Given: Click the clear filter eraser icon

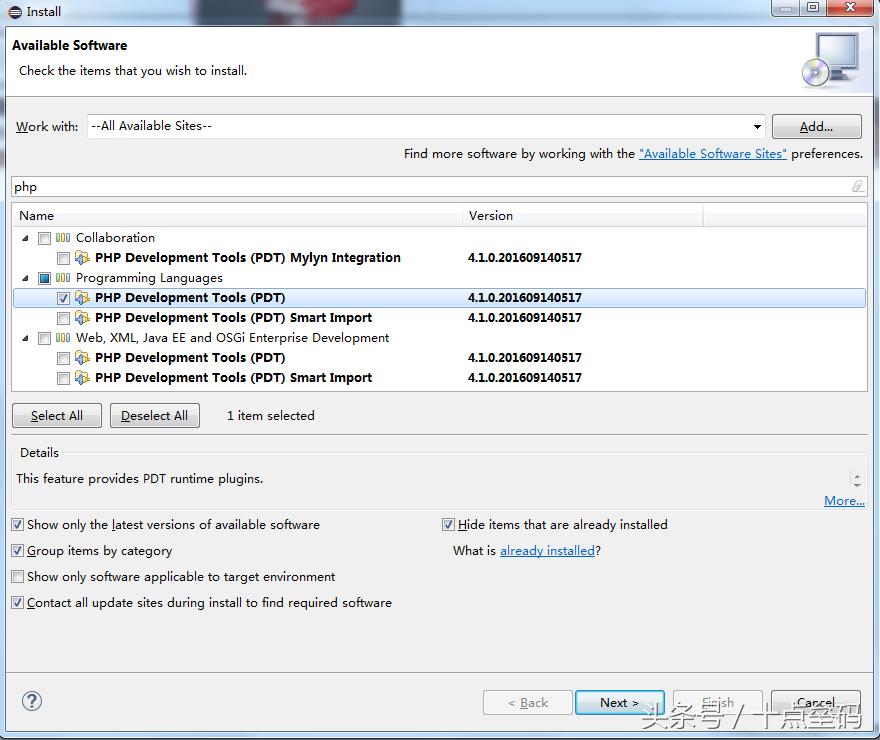Looking at the screenshot, I should [x=858, y=186].
